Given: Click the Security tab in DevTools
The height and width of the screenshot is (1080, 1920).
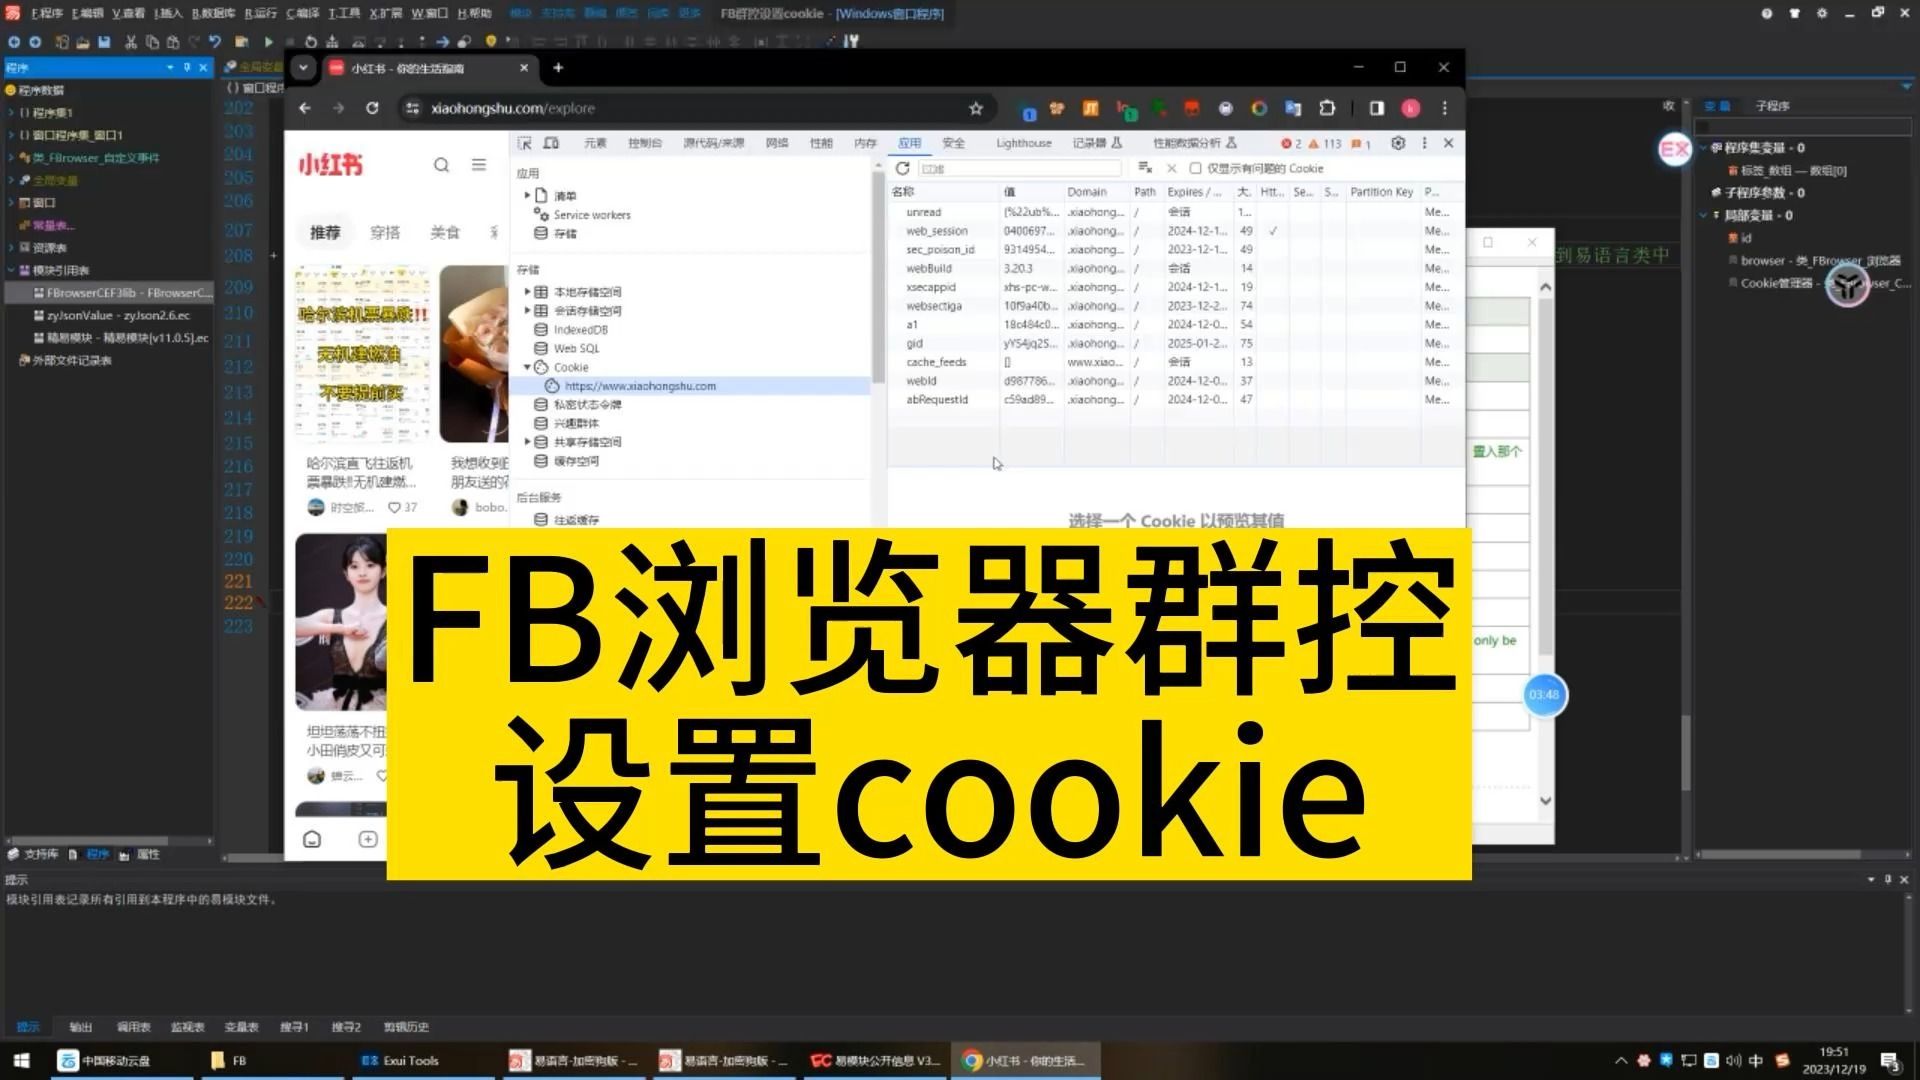Looking at the screenshot, I should click(952, 142).
